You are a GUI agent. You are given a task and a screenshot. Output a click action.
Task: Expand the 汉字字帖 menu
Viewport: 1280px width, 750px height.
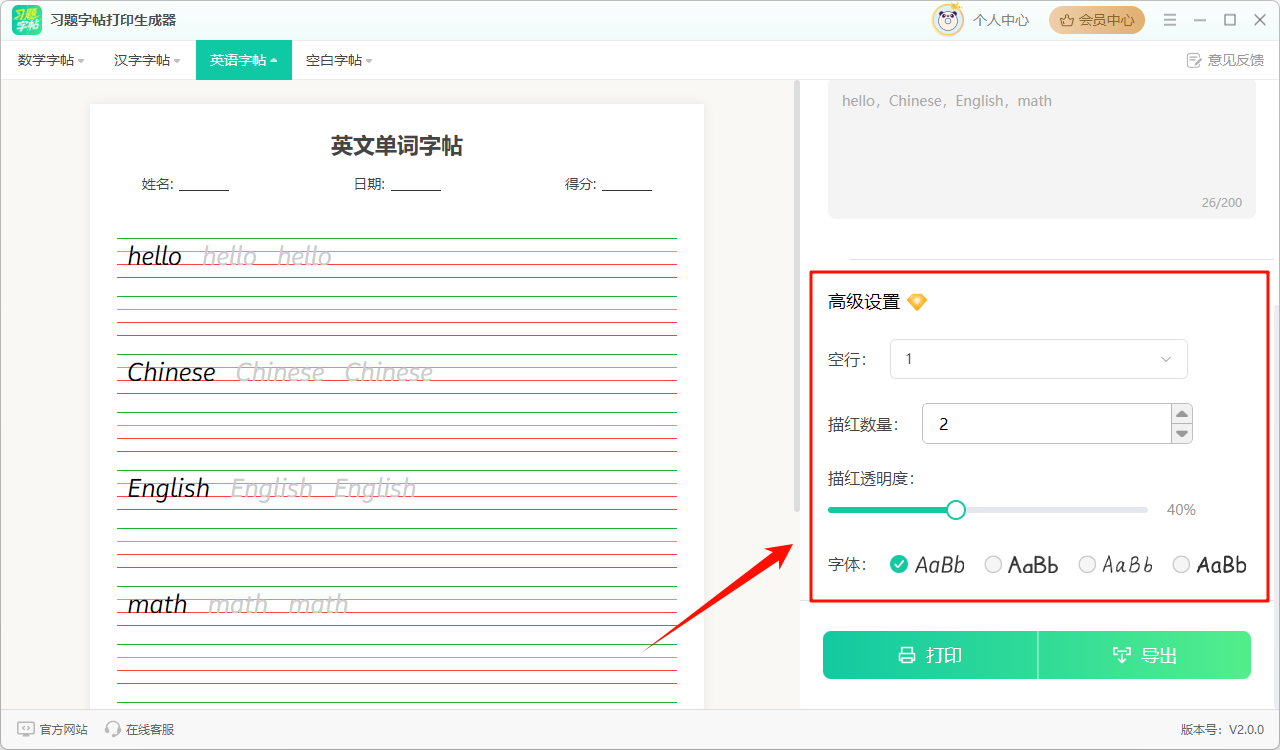[147, 60]
